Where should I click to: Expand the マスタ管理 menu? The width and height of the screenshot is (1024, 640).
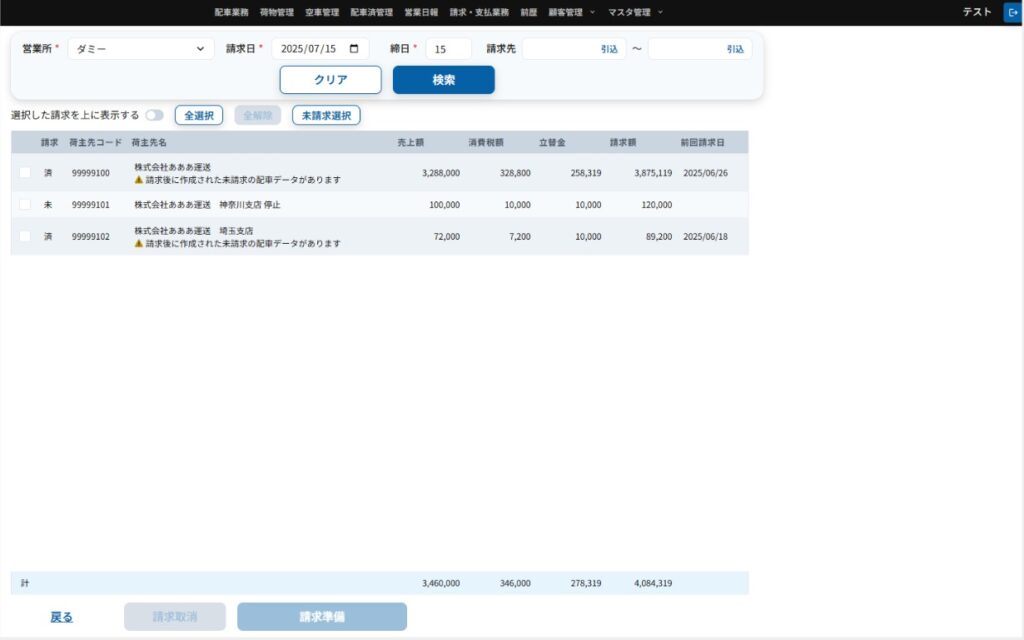(x=635, y=12)
